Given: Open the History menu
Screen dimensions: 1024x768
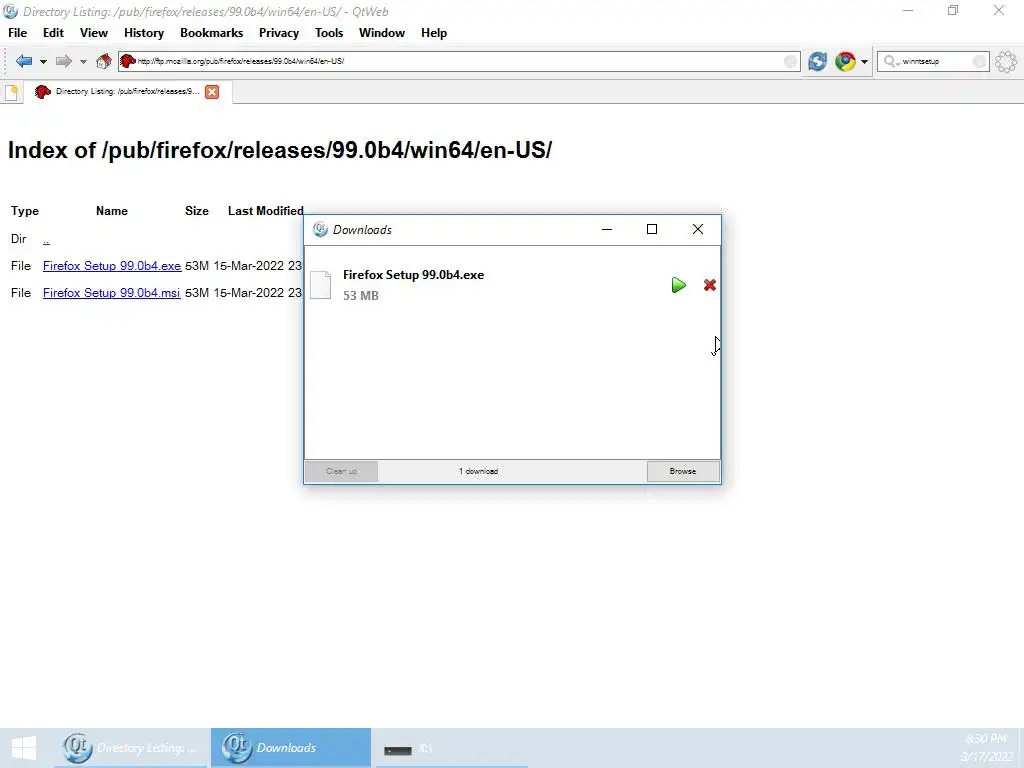Looking at the screenshot, I should click(x=144, y=33).
